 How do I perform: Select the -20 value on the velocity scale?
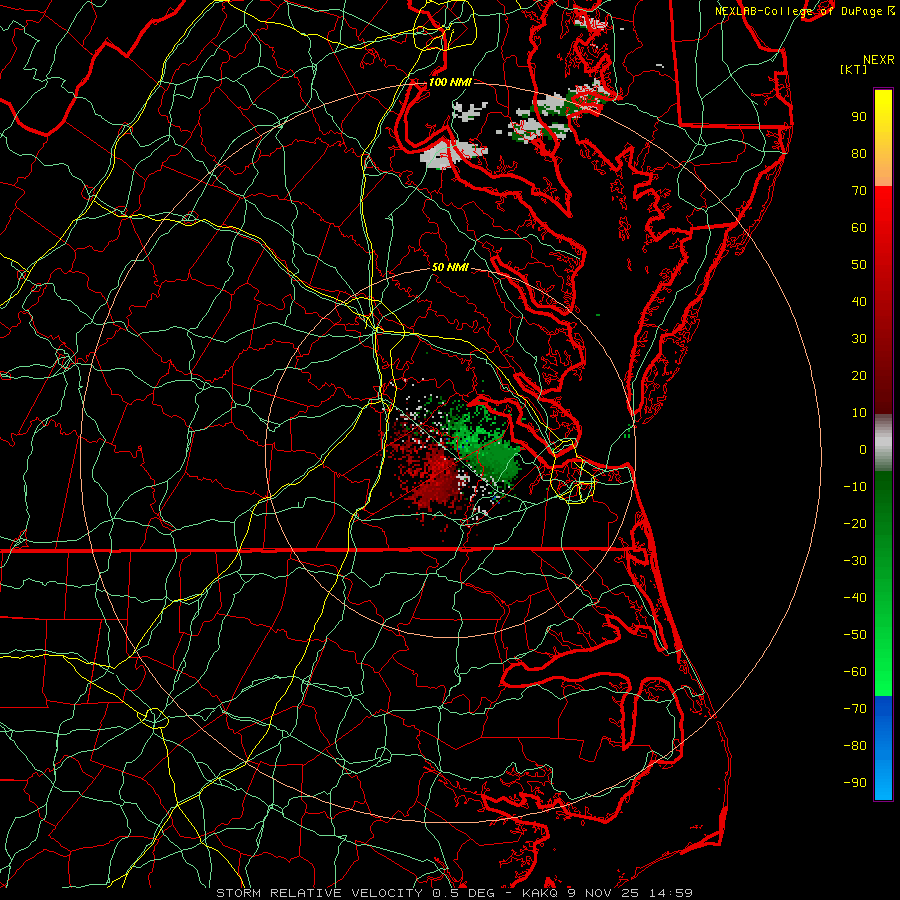[x=855, y=524]
